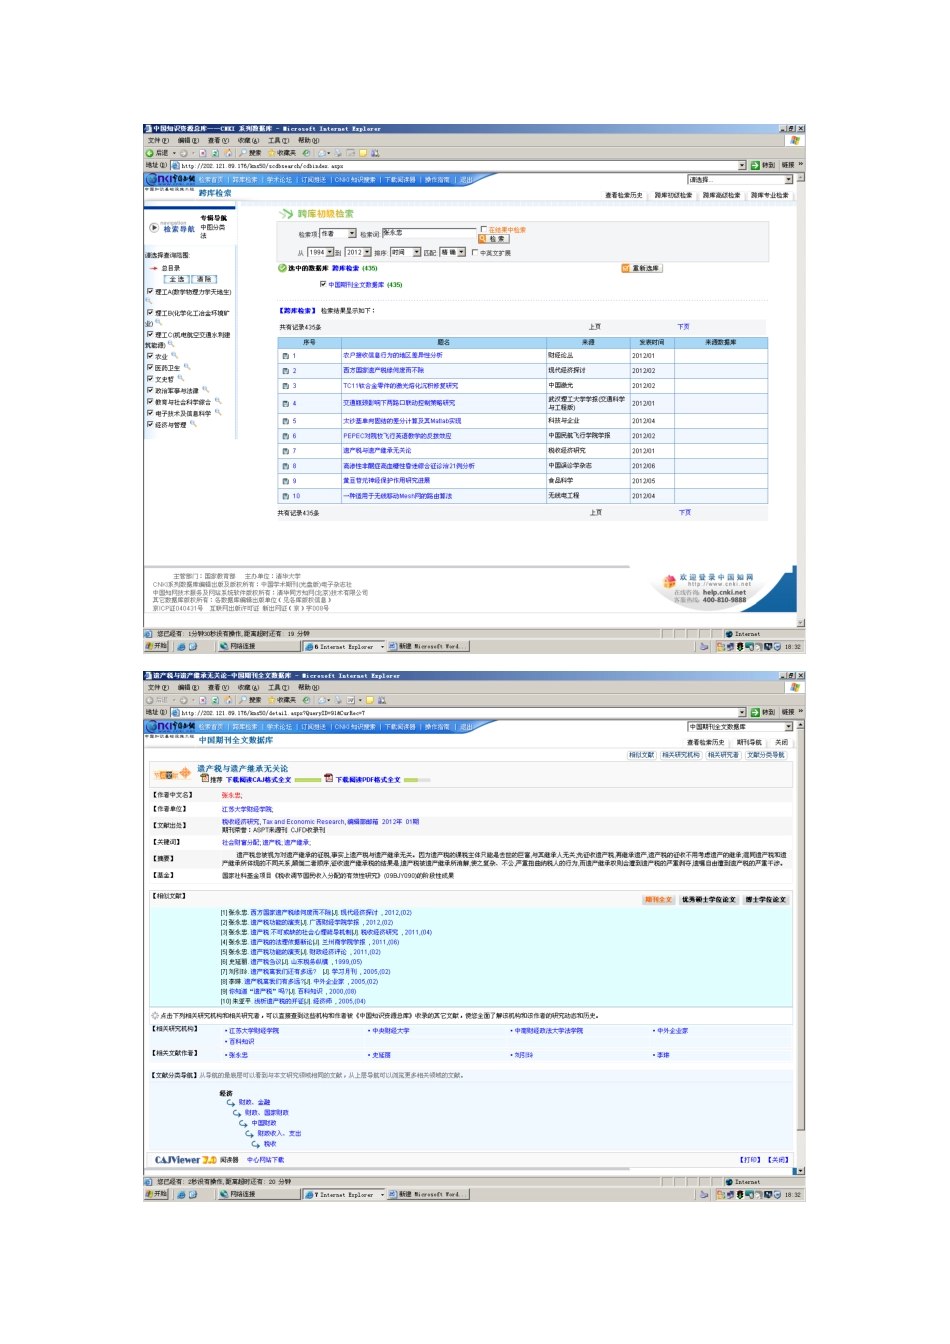Click the 全选 button in the category panel
Viewport: 950px width, 1344px height.
pos(177,280)
